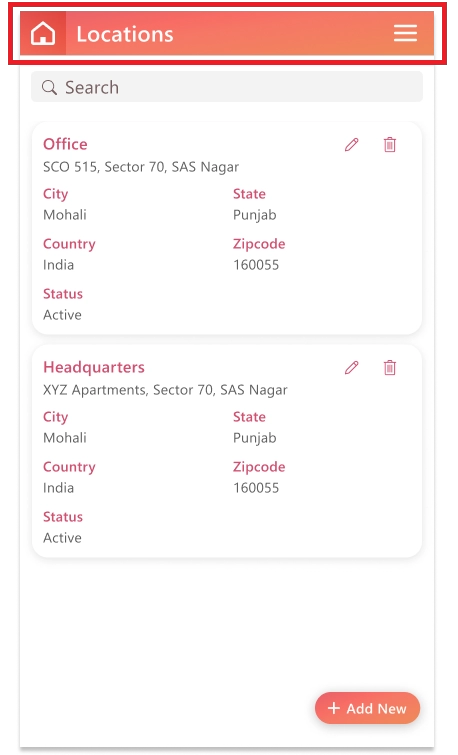458x755 pixels.
Task: Click the plus icon on the Add New button
Action: click(334, 708)
